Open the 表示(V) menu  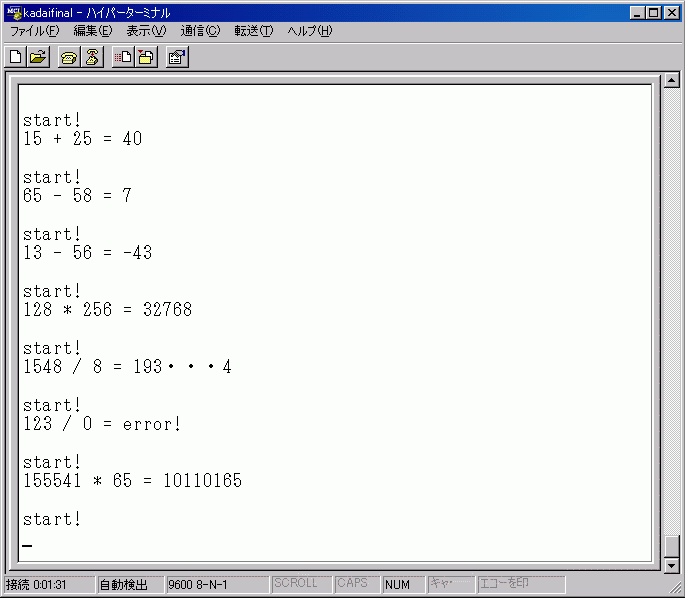point(146,31)
